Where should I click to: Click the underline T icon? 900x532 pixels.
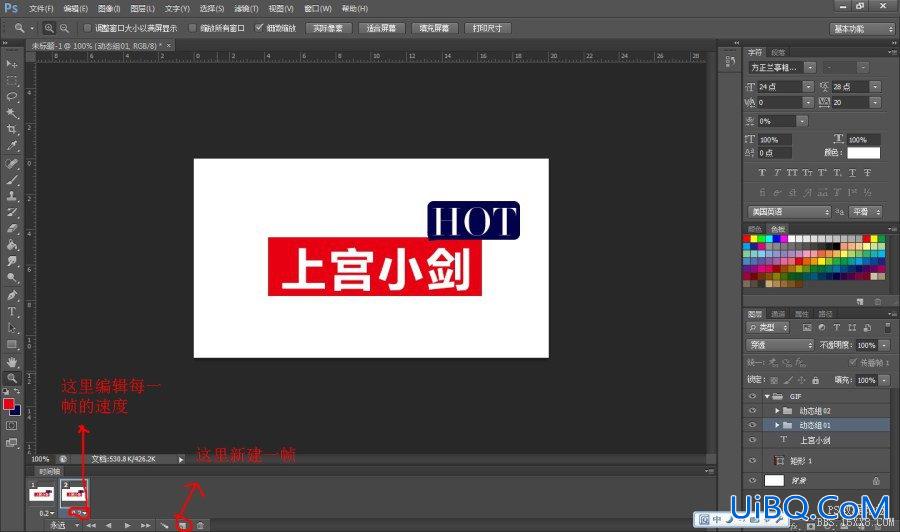click(852, 172)
